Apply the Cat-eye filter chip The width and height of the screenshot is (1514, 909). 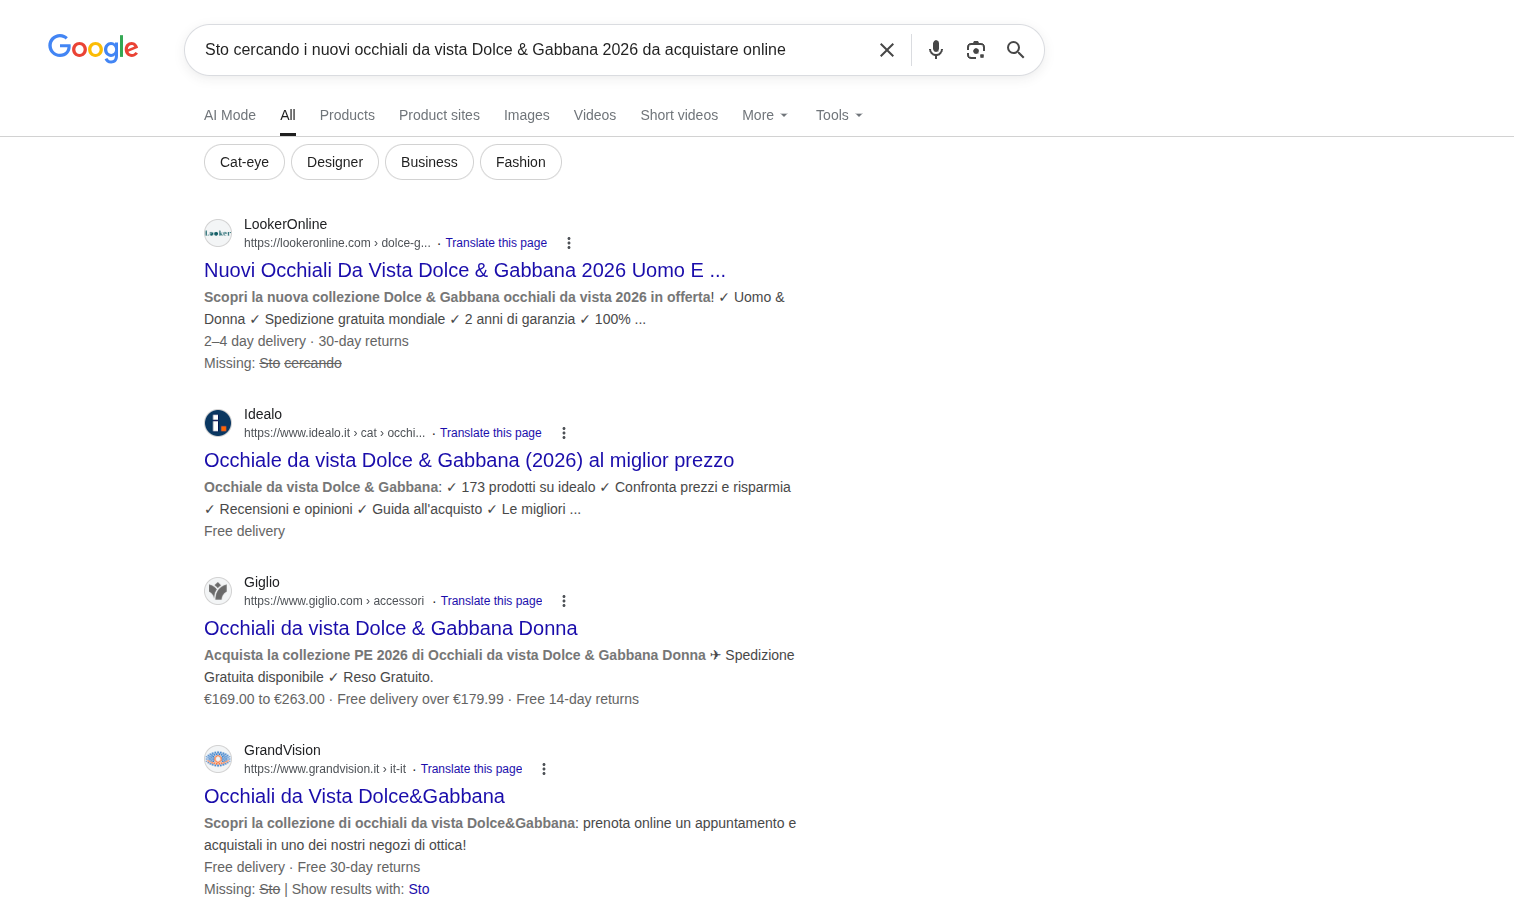[244, 162]
